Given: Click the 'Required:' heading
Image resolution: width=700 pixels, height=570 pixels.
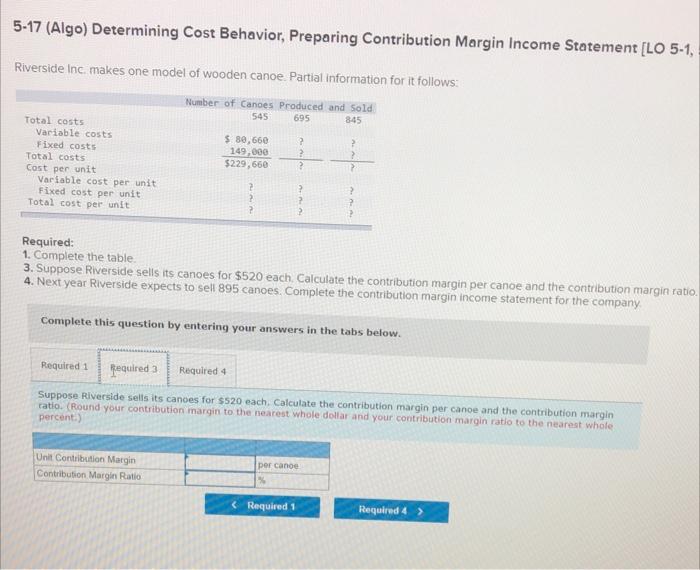Looking at the screenshot, I should pyautogui.click(x=48, y=242).
